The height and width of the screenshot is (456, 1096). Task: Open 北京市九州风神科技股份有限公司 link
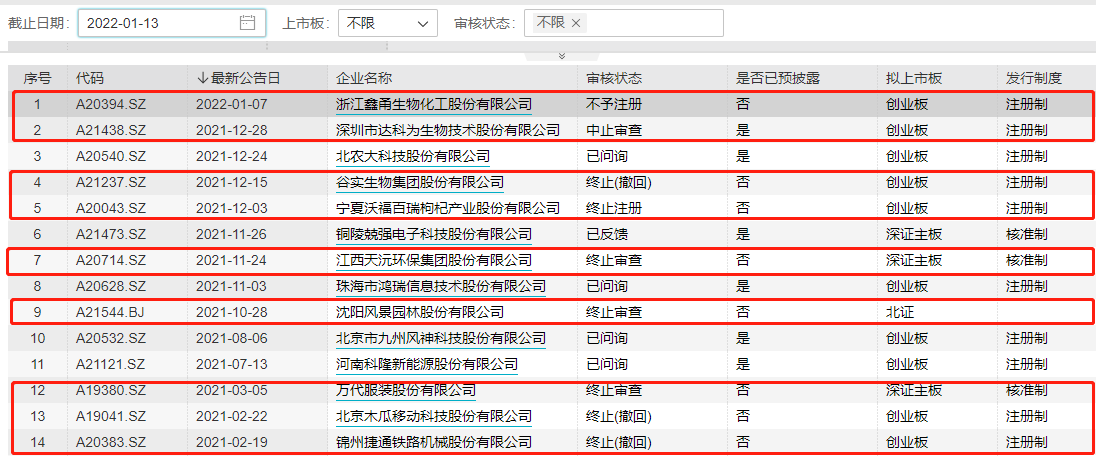tap(441, 339)
